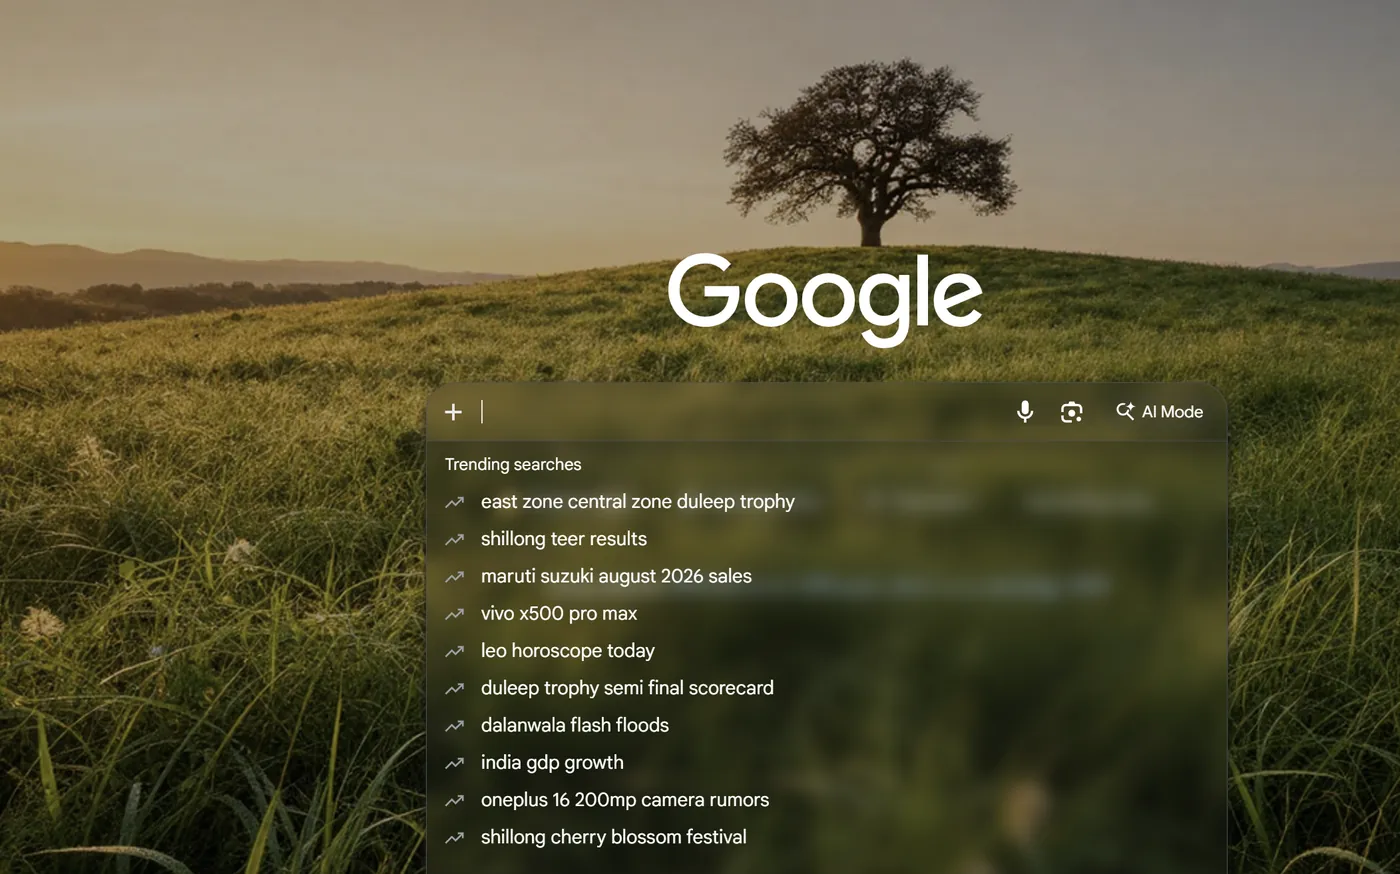Click trending arrow icon beside 'vivo x500 pro max'

(454, 614)
